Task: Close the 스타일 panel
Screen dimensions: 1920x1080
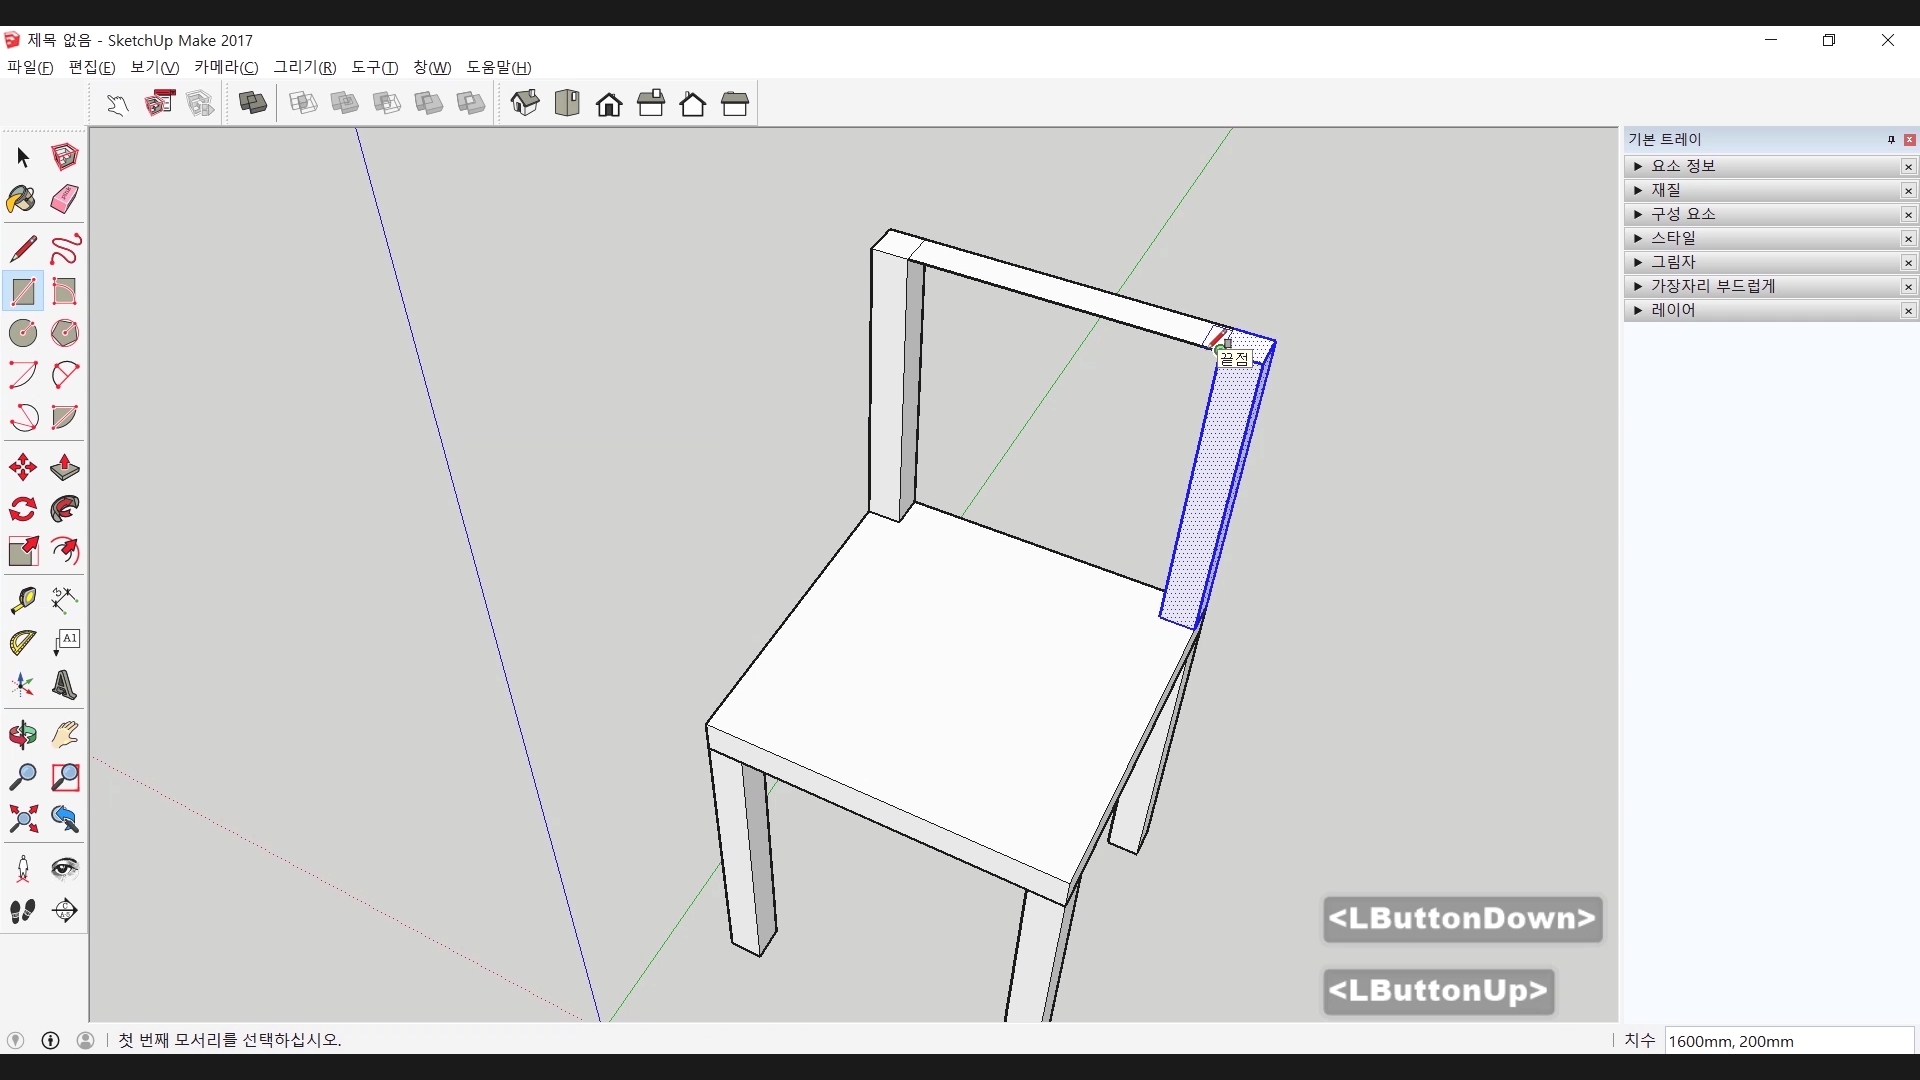Action: tap(1908, 239)
